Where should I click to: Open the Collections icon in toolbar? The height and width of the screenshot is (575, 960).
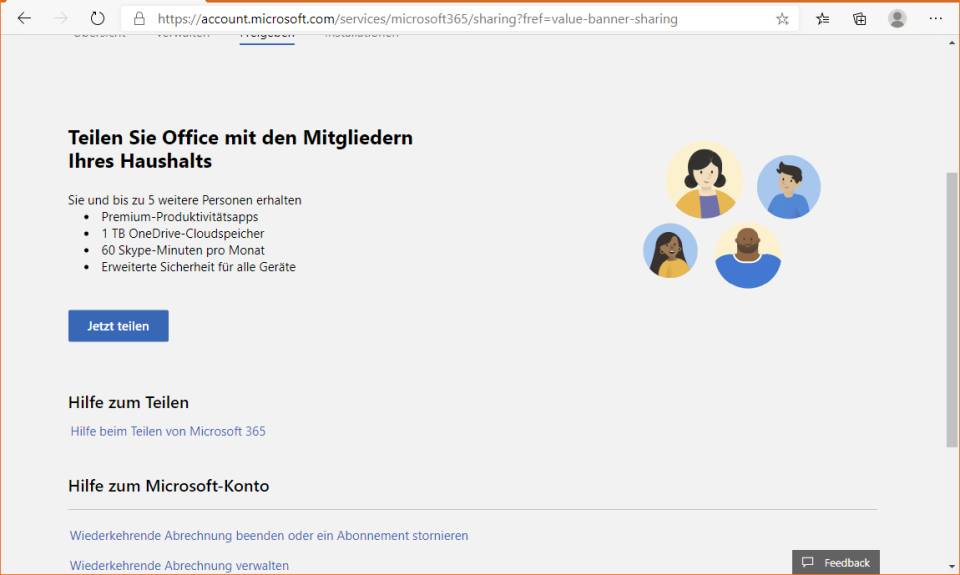(x=860, y=19)
